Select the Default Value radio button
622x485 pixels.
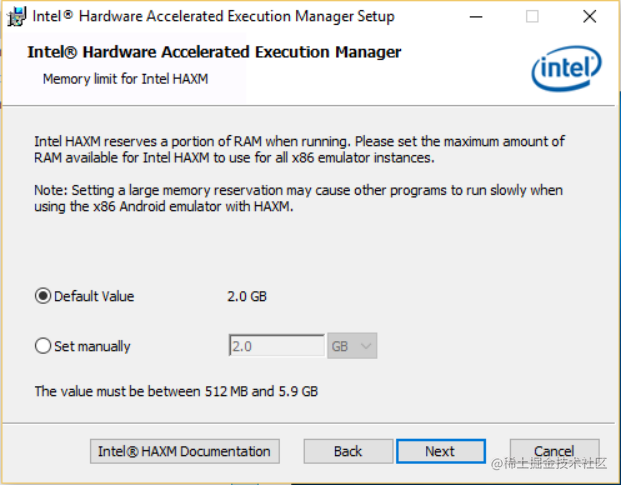click(x=43, y=296)
